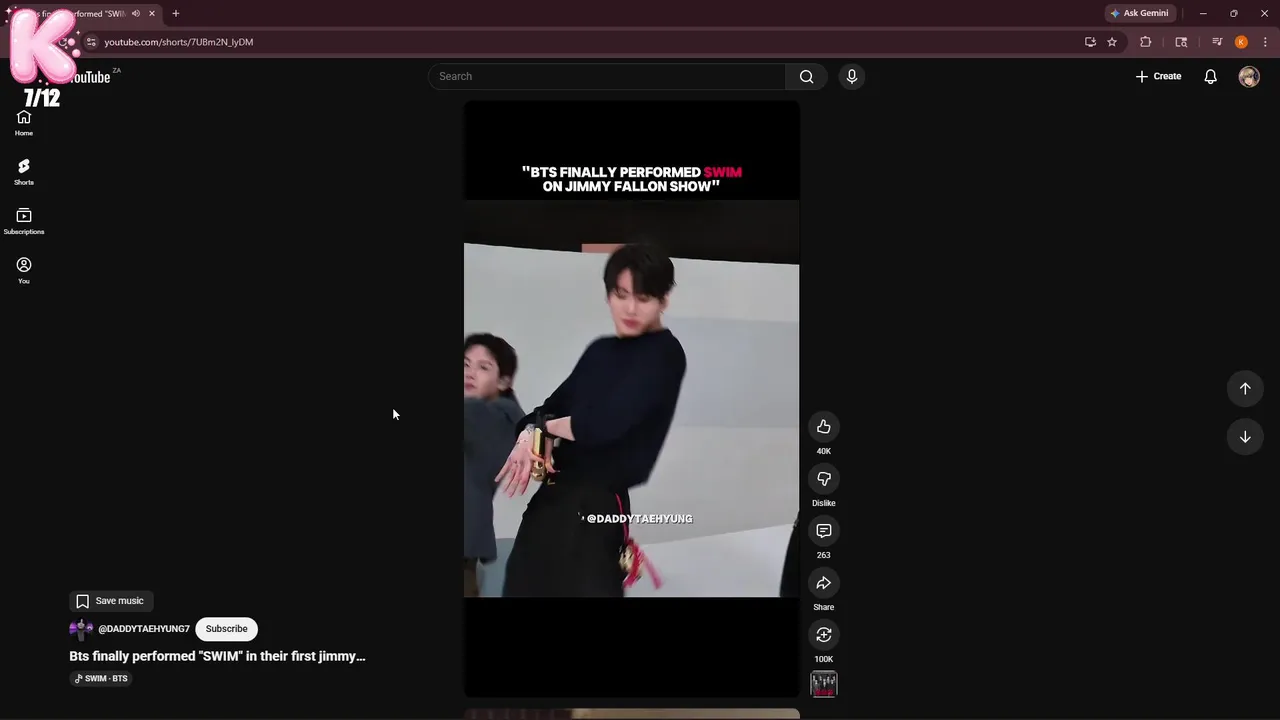Open the Chrome profile K avatar
Screen dimensions: 1280x720
pos(1241,42)
